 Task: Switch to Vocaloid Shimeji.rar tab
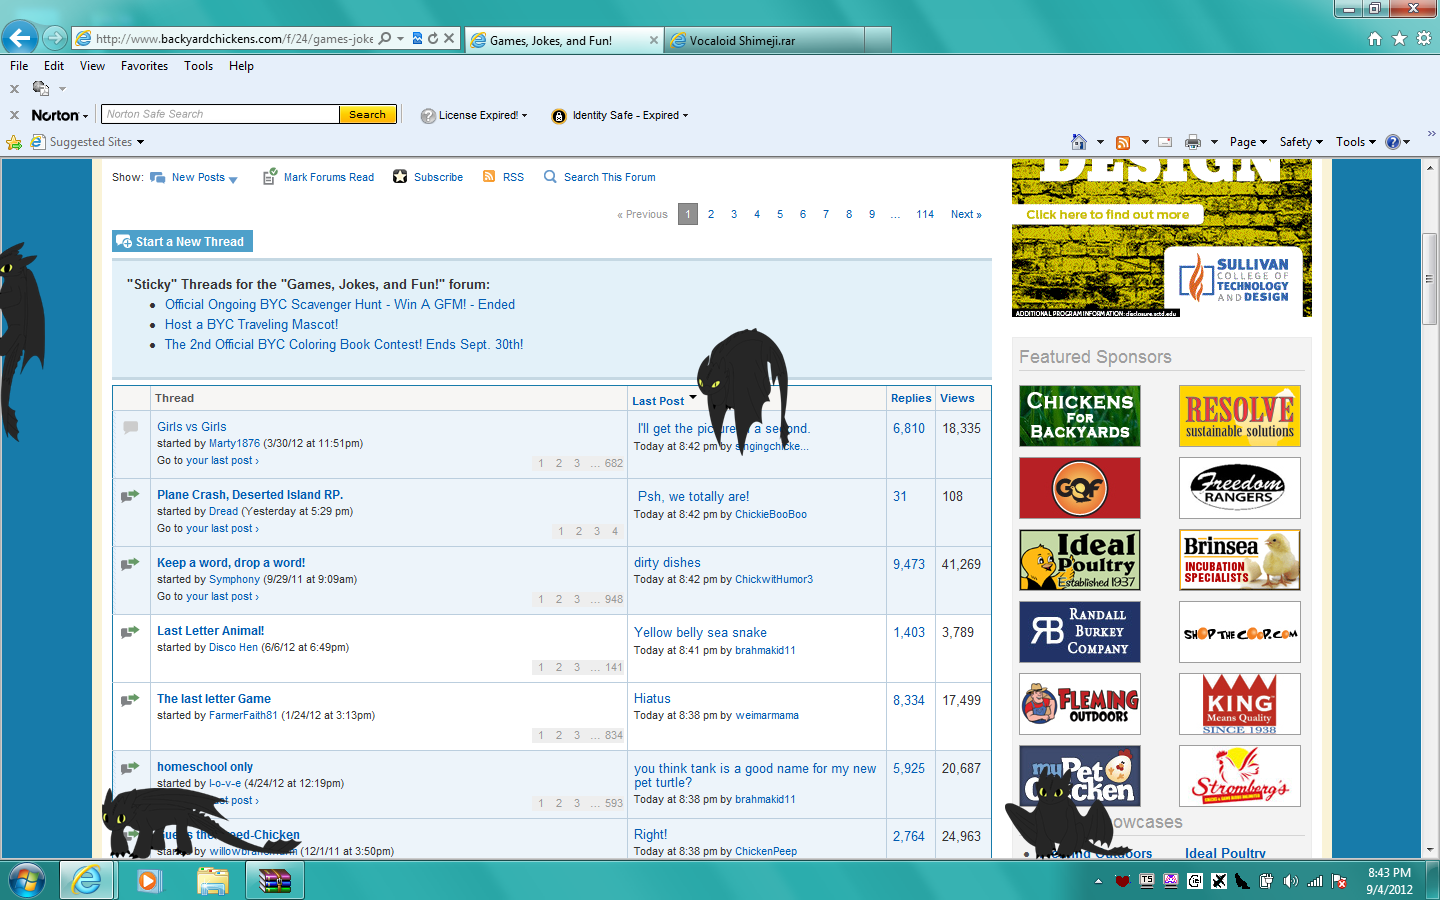click(x=765, y=41)
